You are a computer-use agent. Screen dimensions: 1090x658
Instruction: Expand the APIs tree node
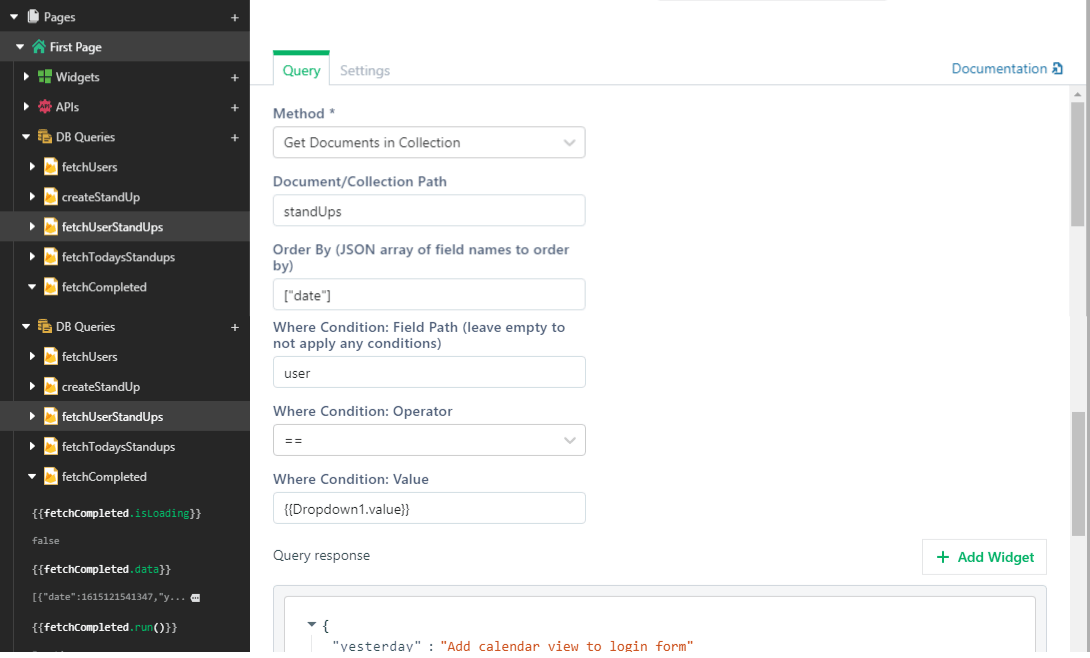click(27, 107)
